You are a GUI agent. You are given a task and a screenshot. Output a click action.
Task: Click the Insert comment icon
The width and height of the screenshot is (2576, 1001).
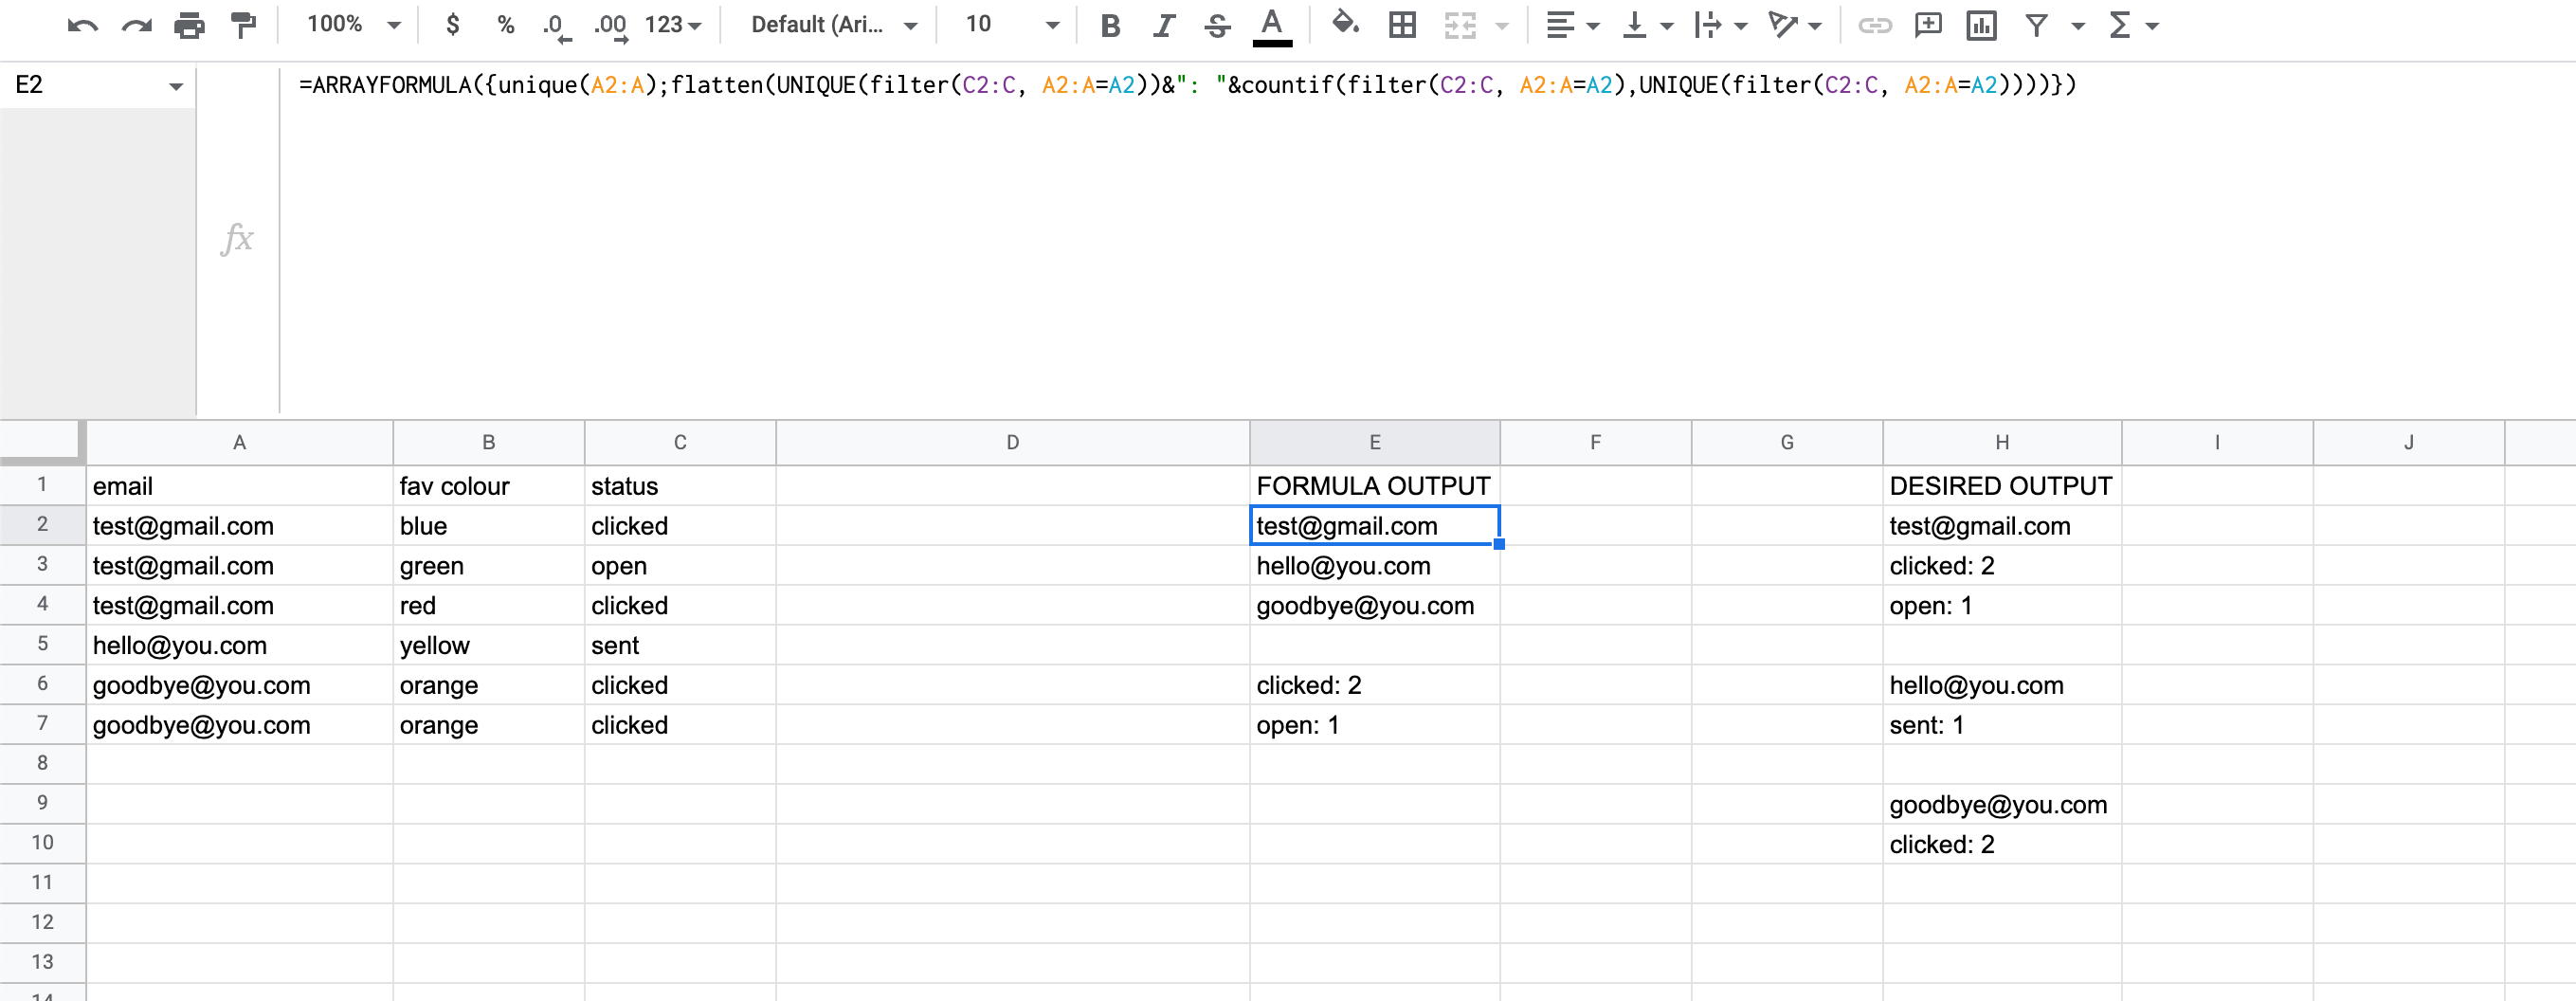point(1927,25)
